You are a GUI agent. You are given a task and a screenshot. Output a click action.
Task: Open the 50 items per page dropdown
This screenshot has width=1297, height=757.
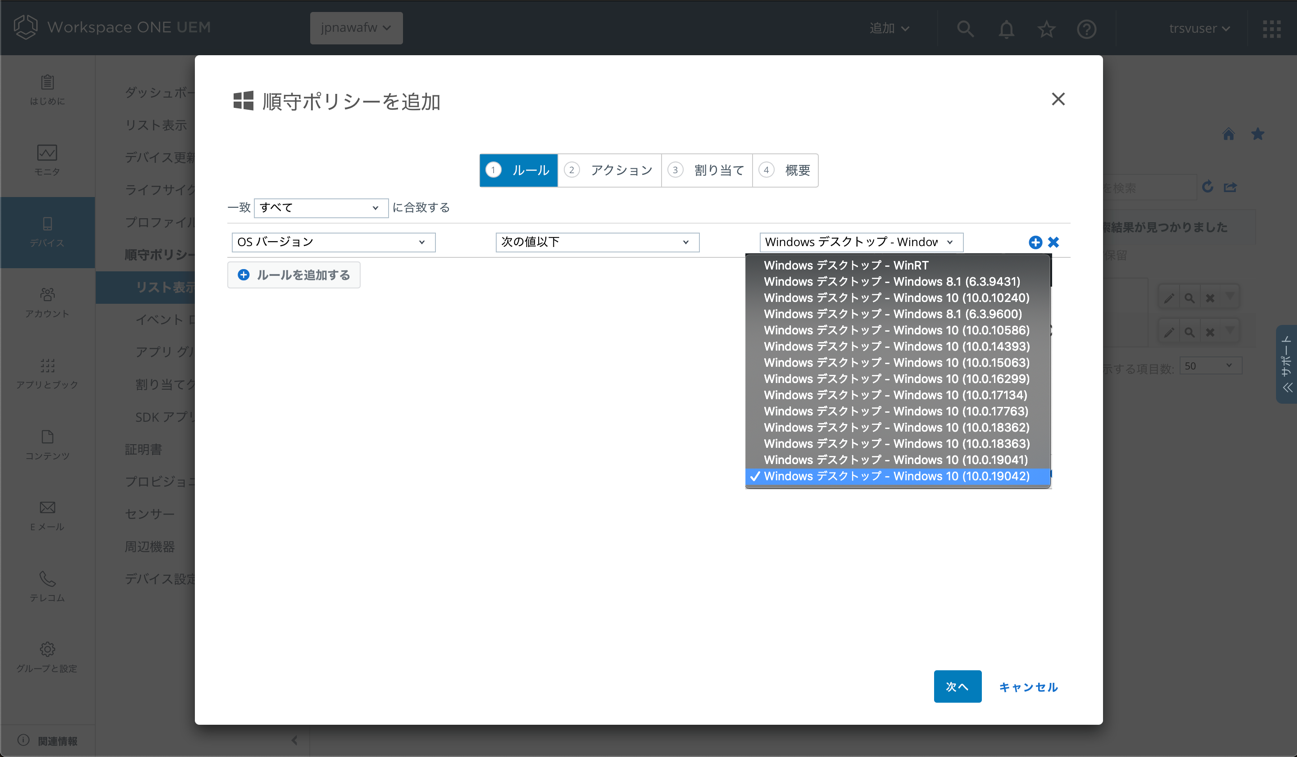click(x=1210, y=366)
